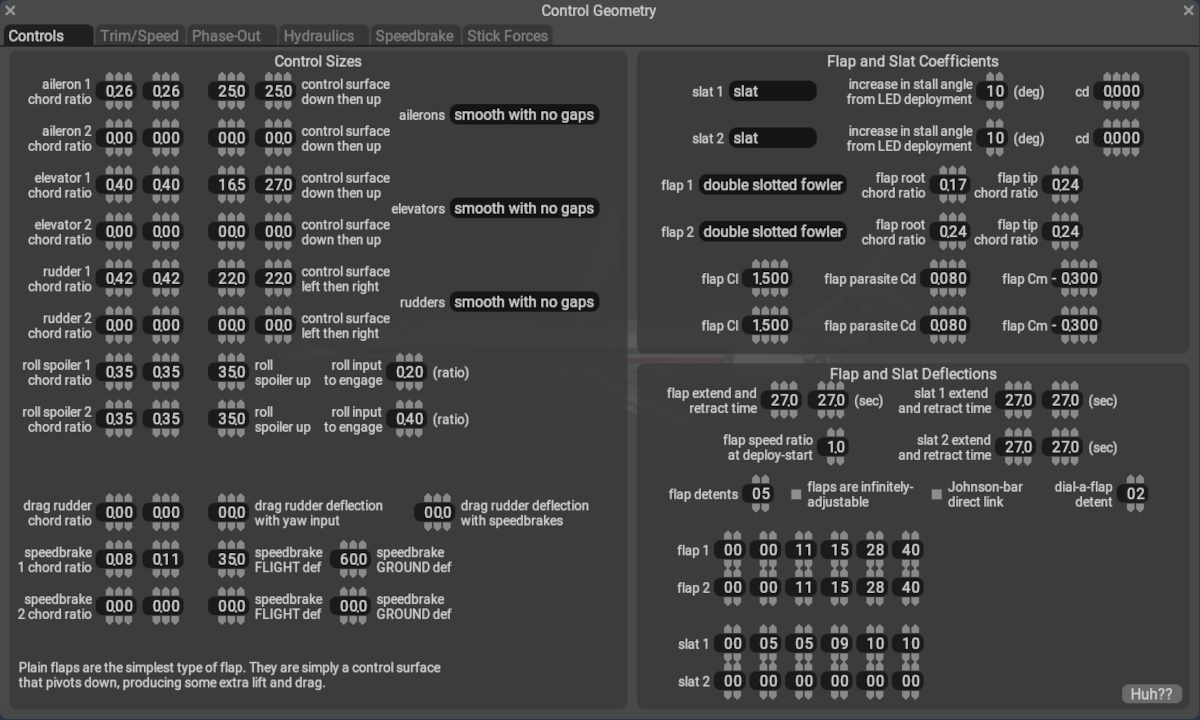1200x720 pixels.
Task: Click the Huh?? help button
Action: (1151, 694)
